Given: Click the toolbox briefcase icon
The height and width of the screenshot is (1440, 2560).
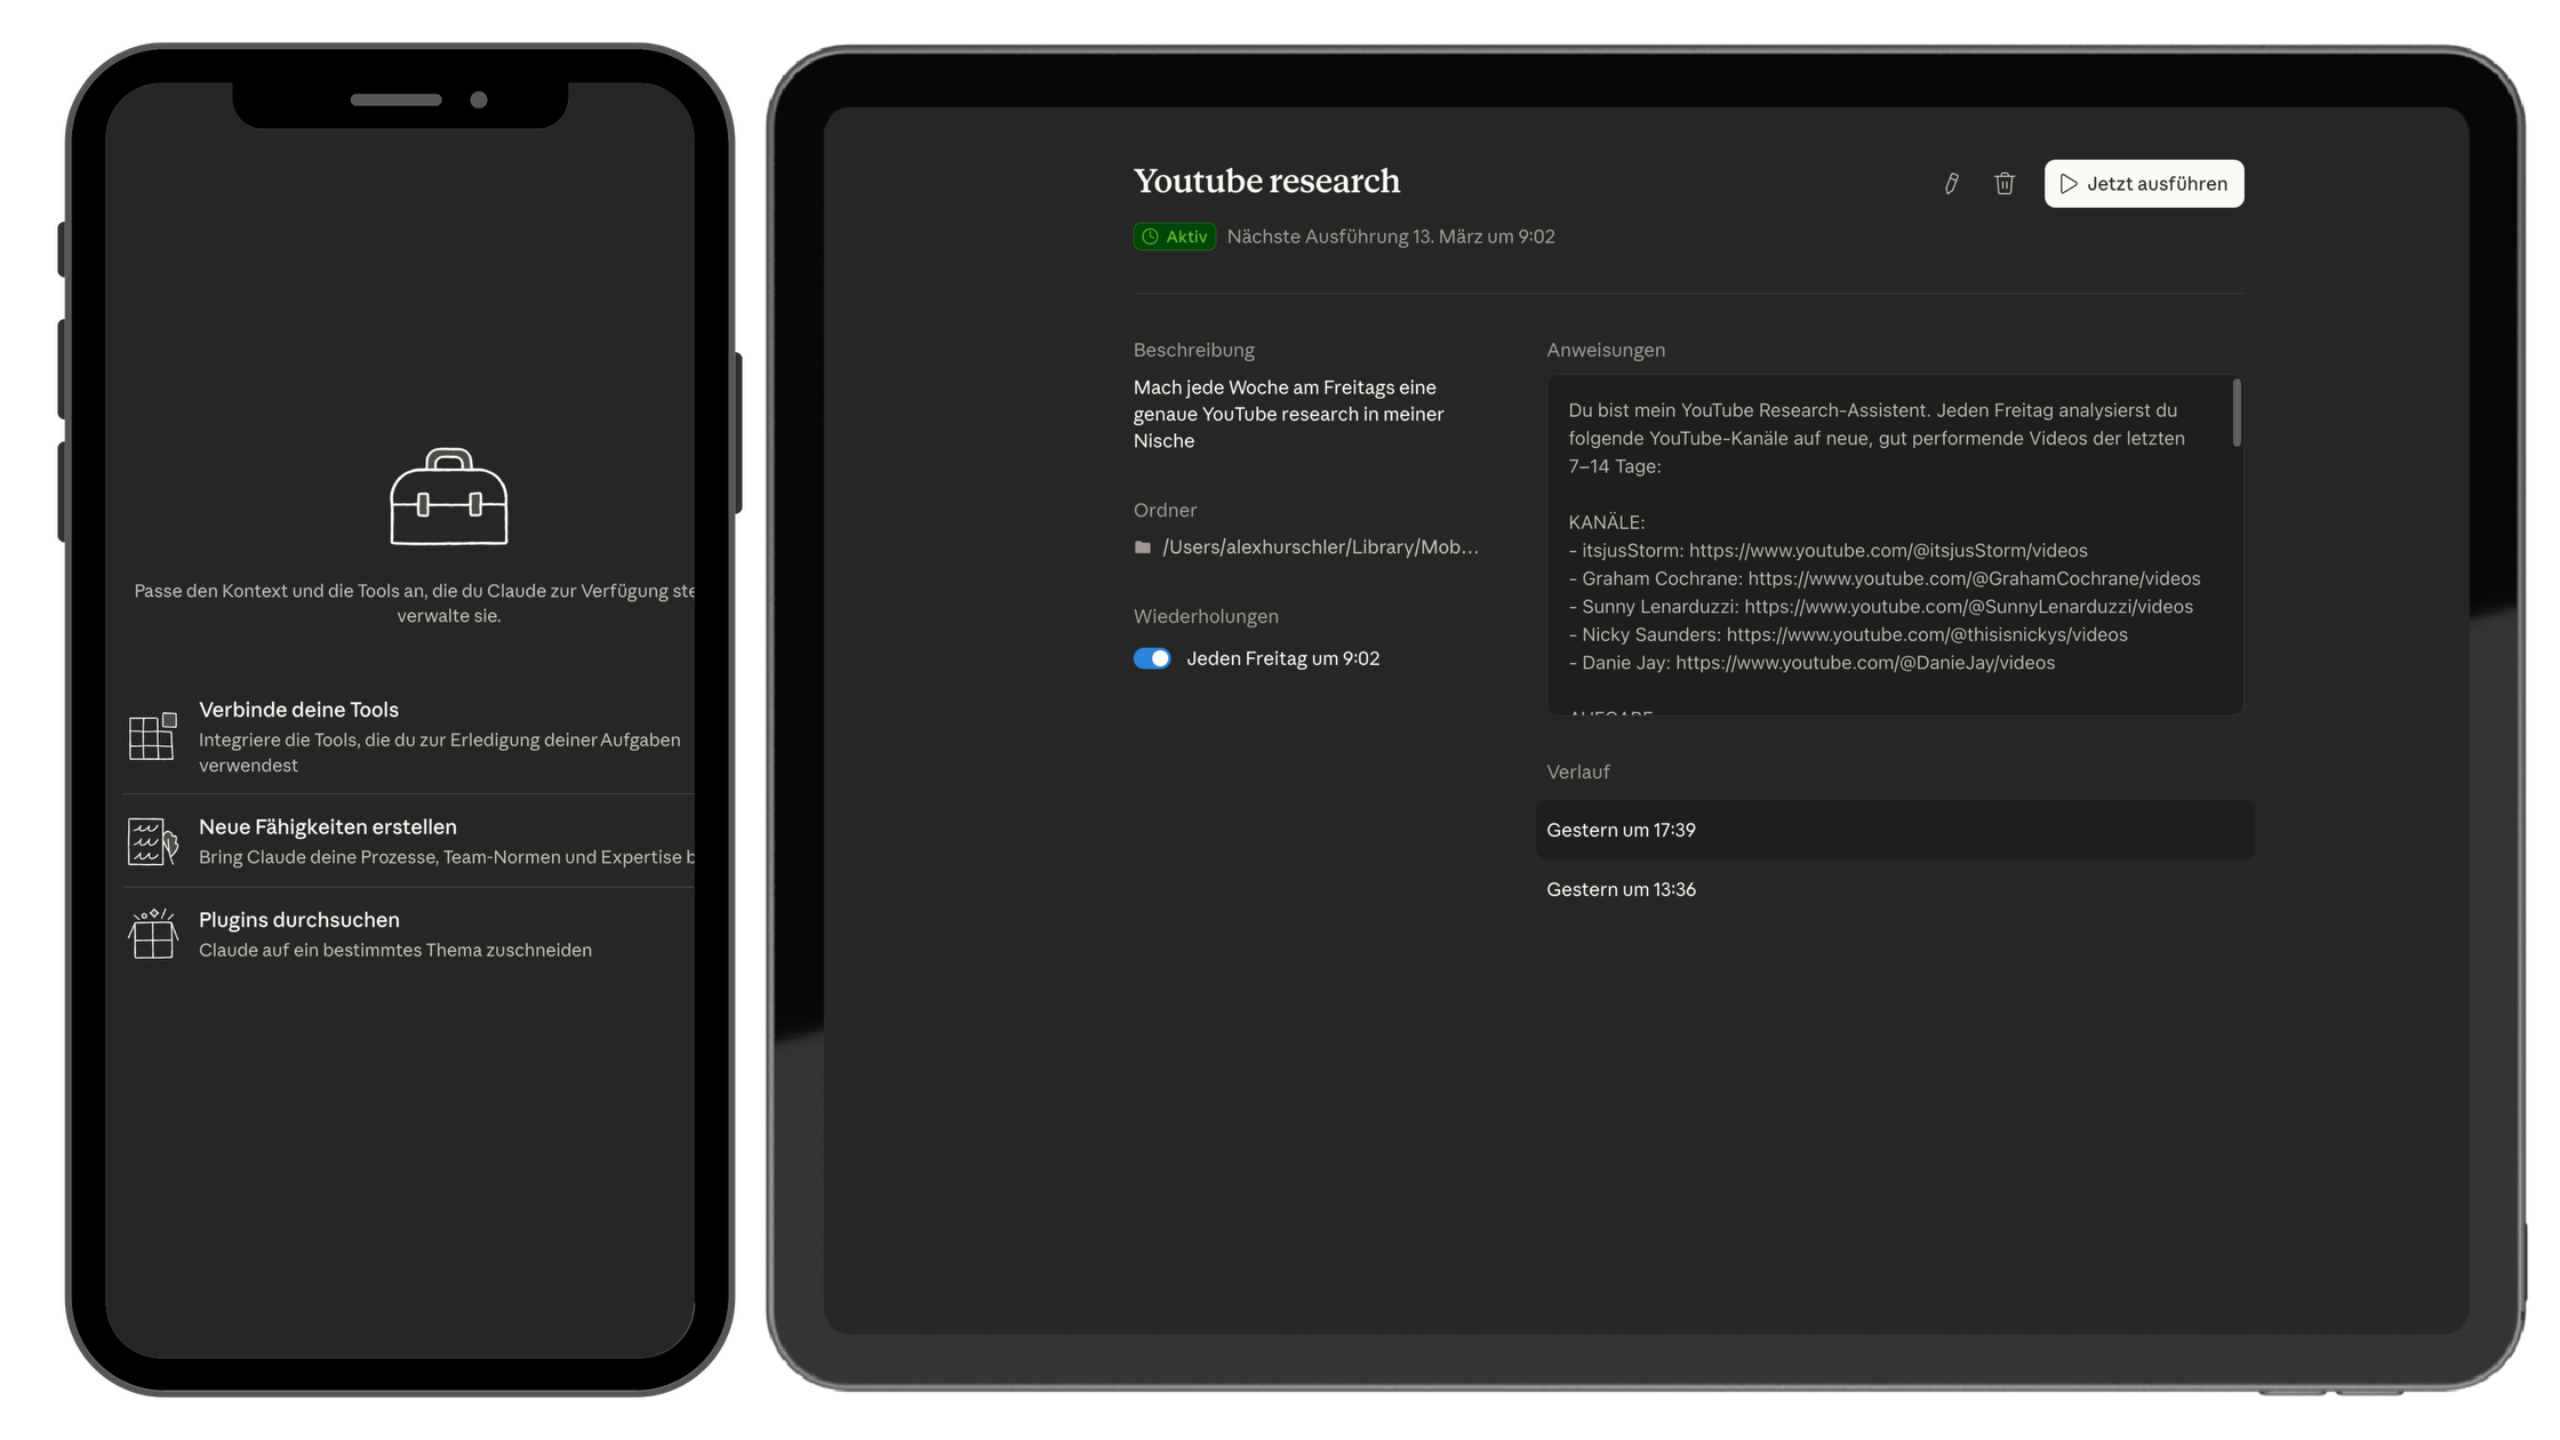Looking at the screenshot, I should [x=449, y=497].
